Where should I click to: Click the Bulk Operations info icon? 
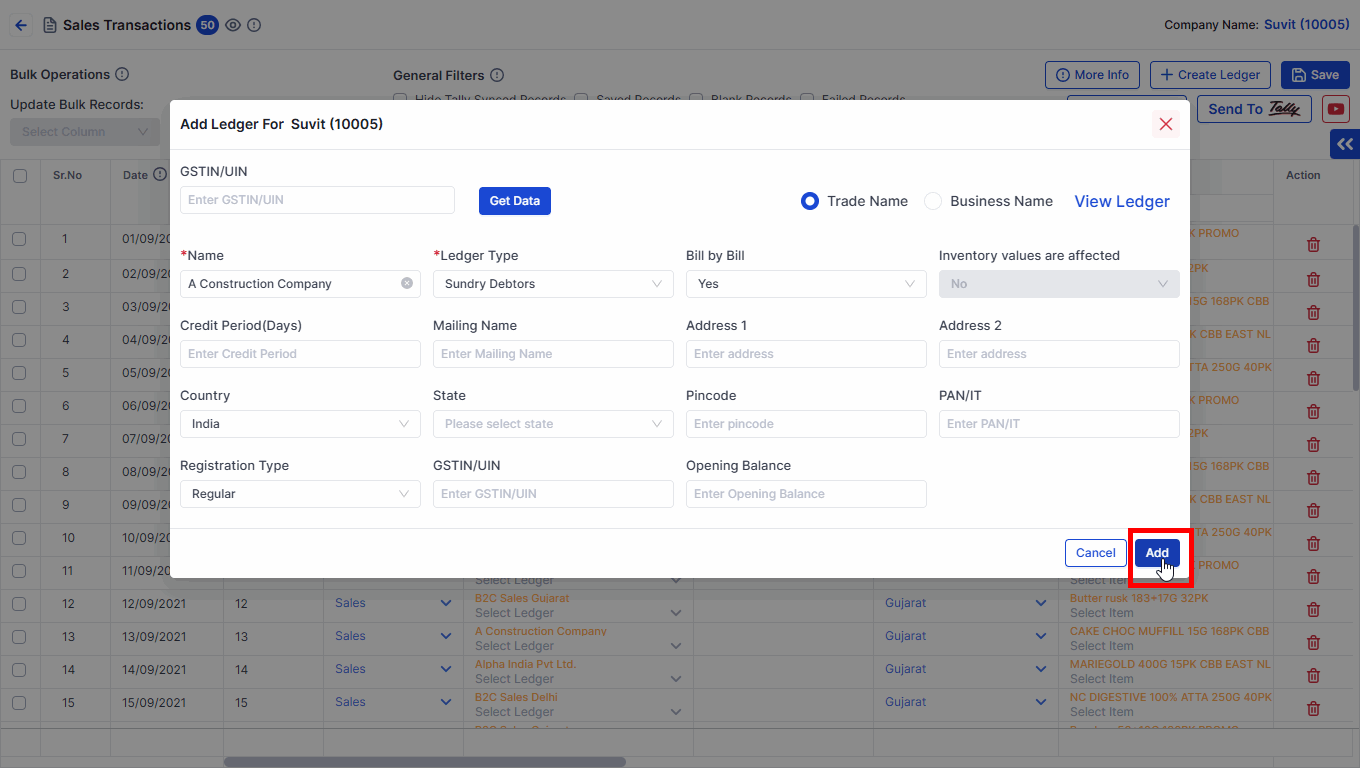pyautogui.click(x=122, y=74)
